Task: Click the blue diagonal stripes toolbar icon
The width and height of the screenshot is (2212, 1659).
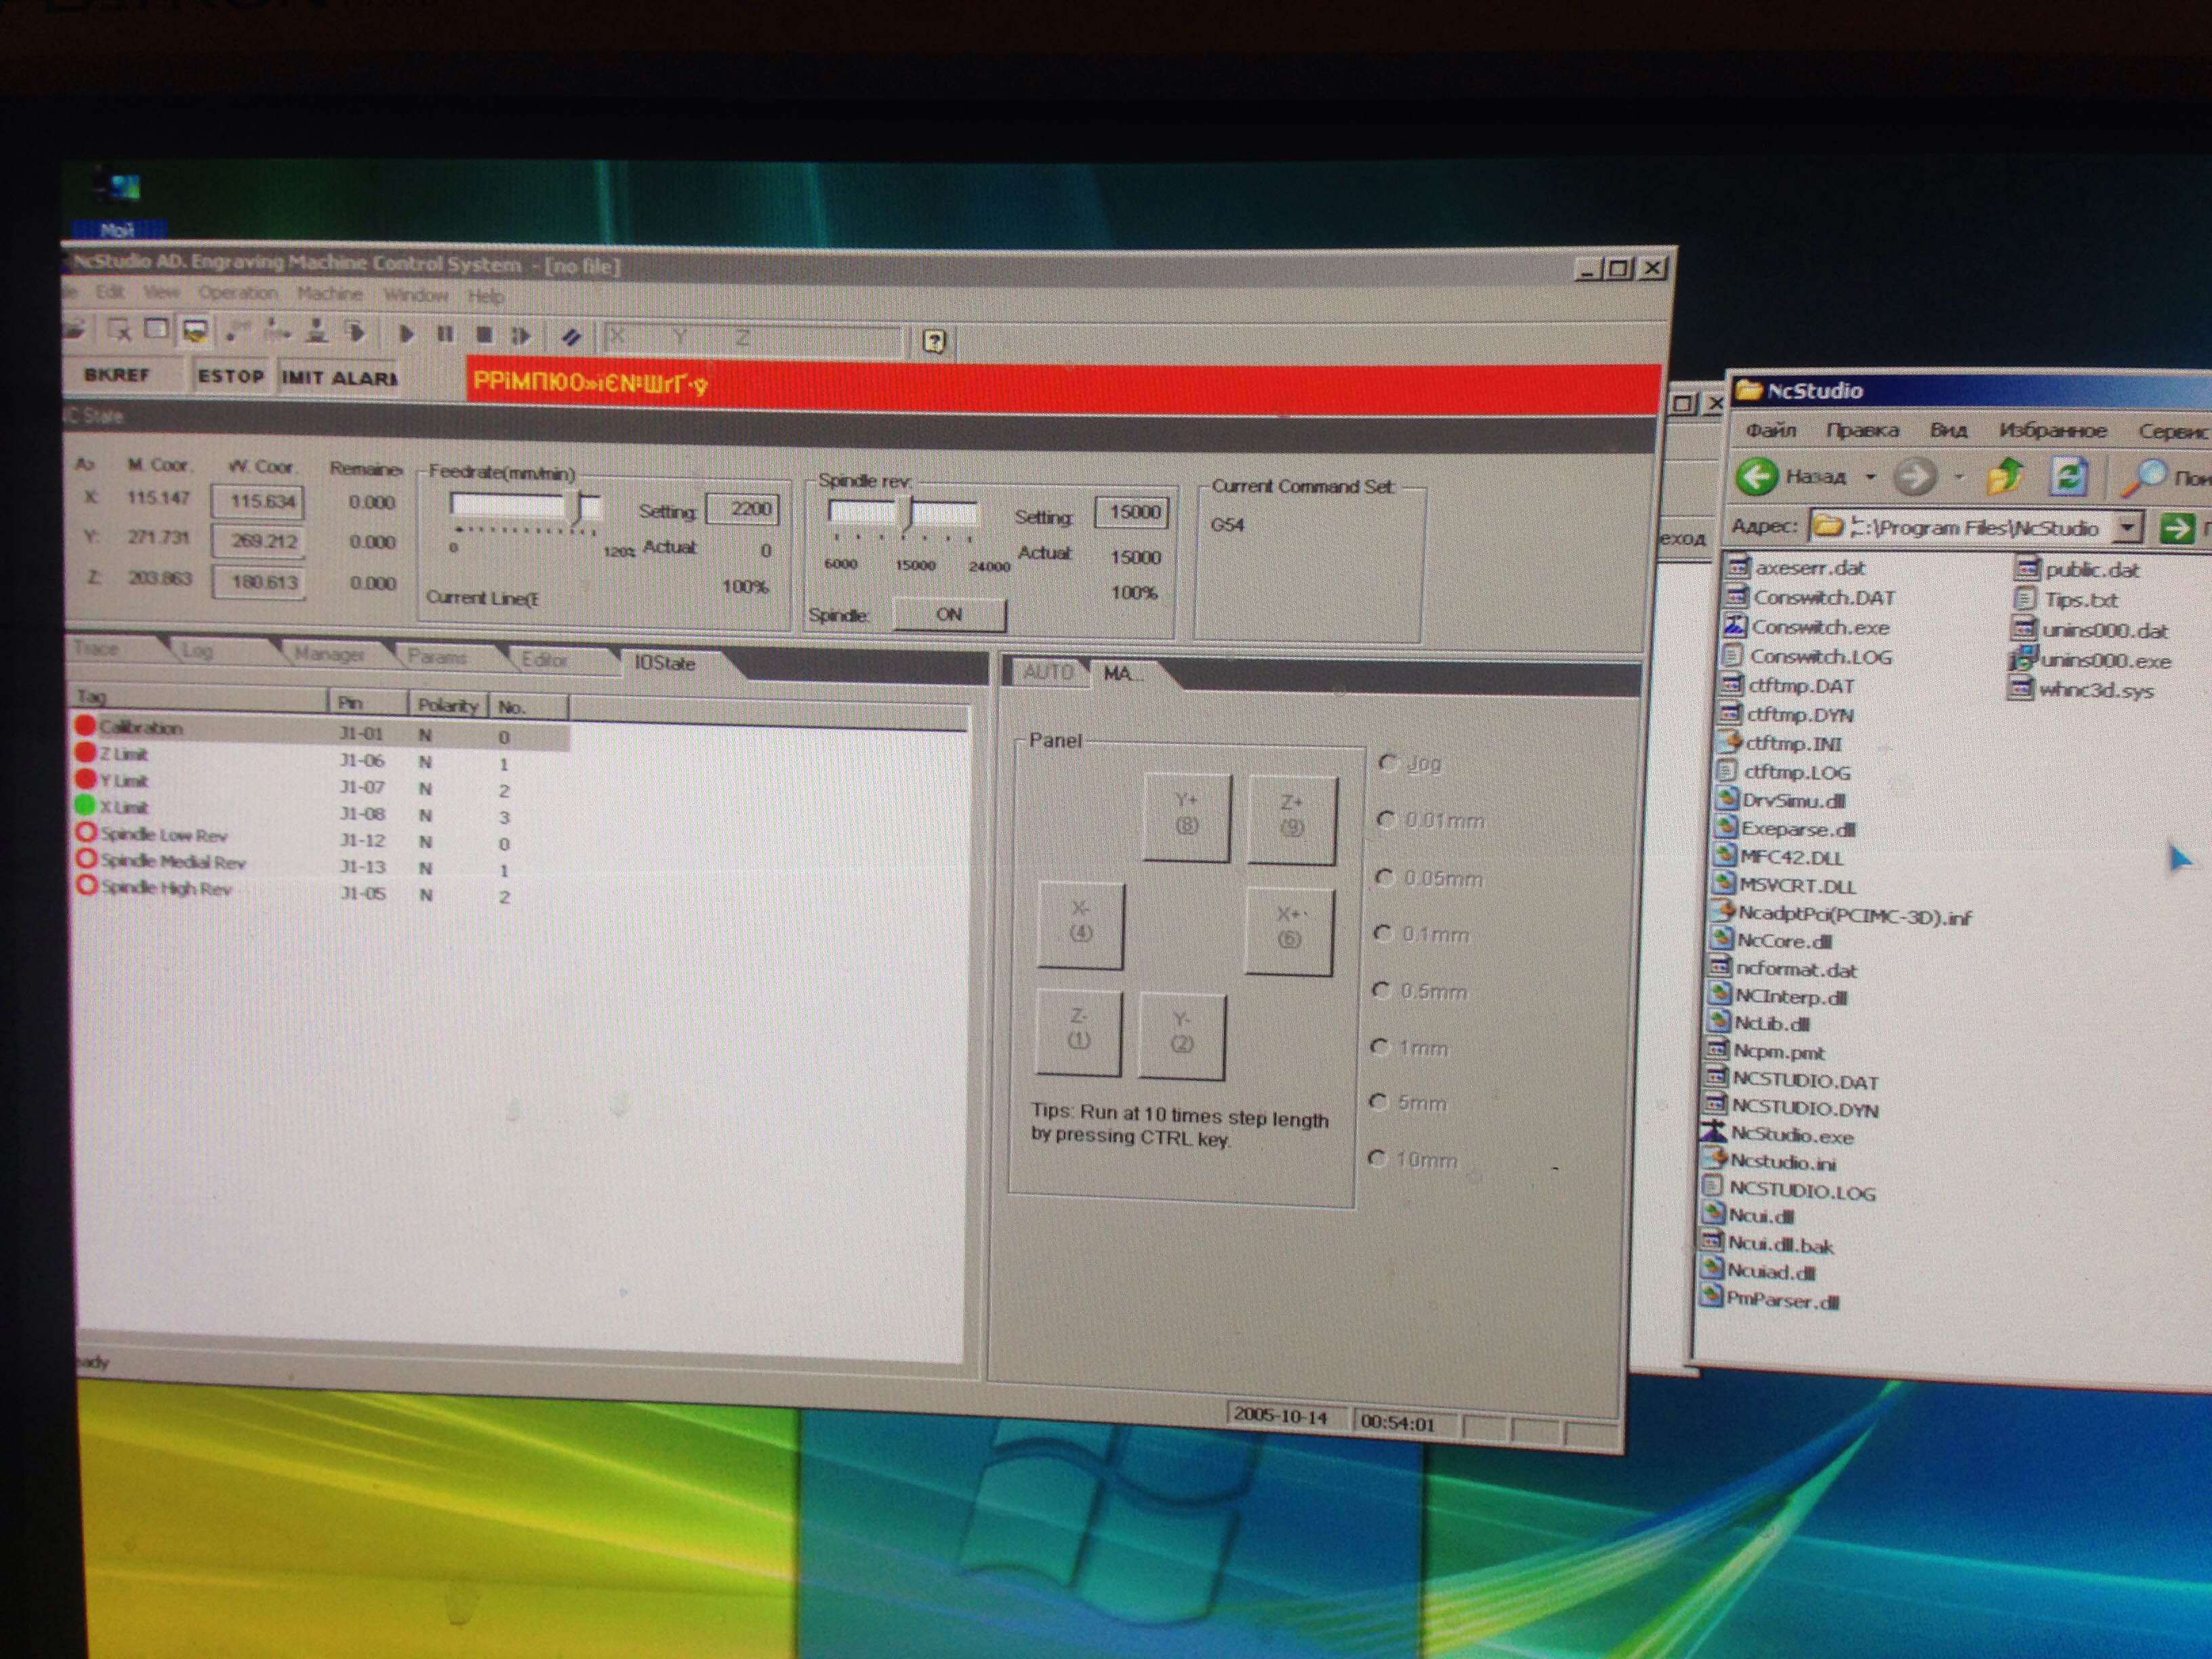Action: (571, 337)
